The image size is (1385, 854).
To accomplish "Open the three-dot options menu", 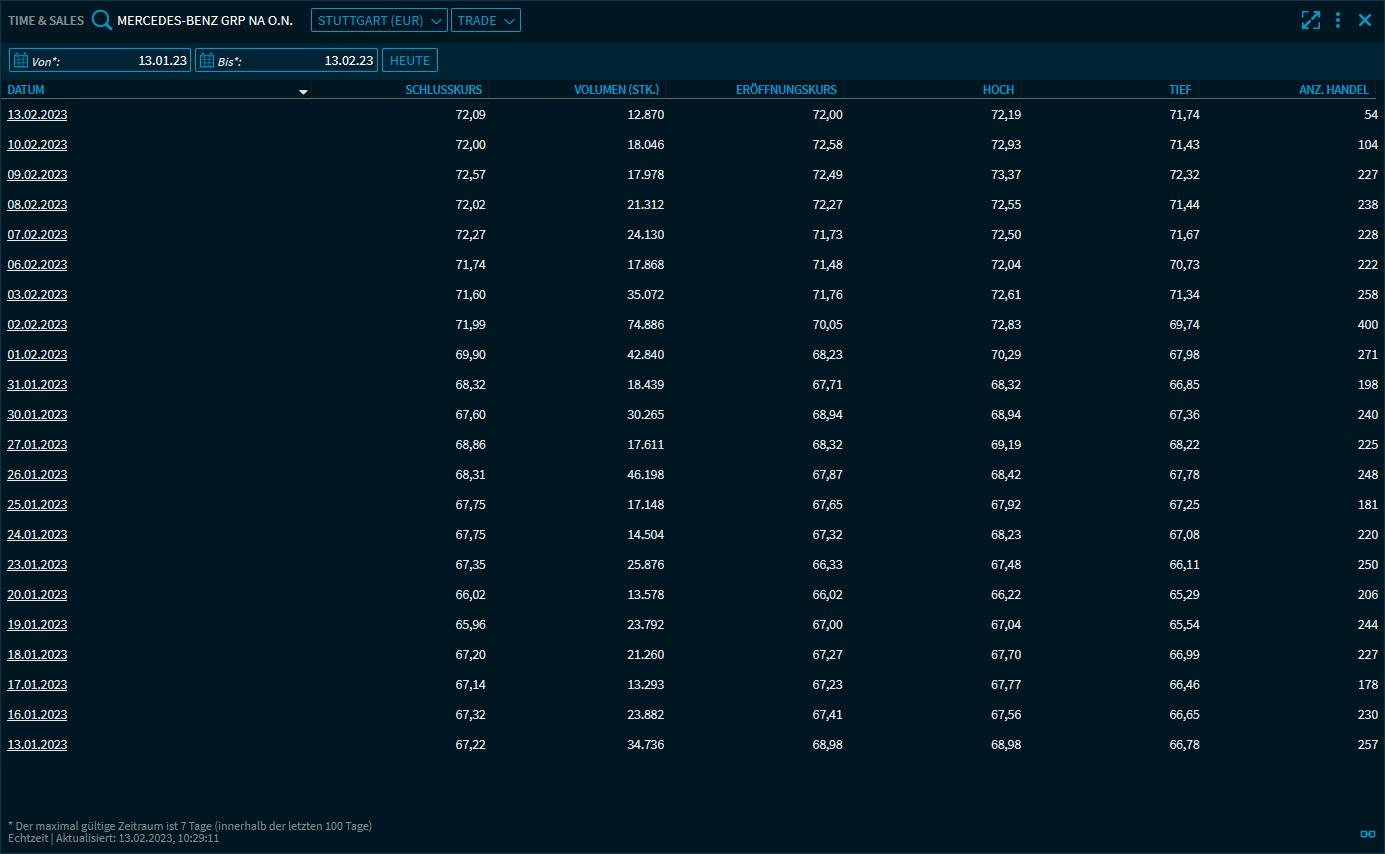I will [1338, 20].
